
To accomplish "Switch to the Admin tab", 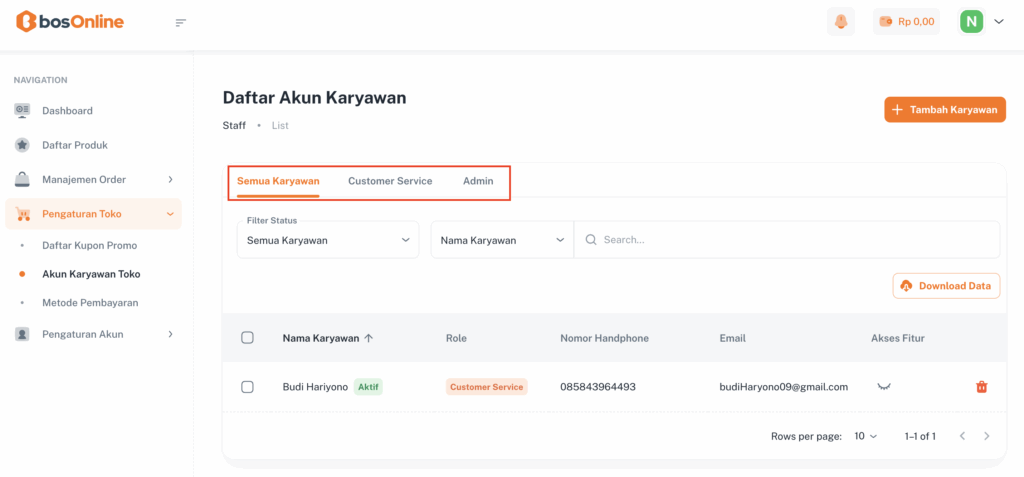I will pyautogui.click(x=478, y=181).
